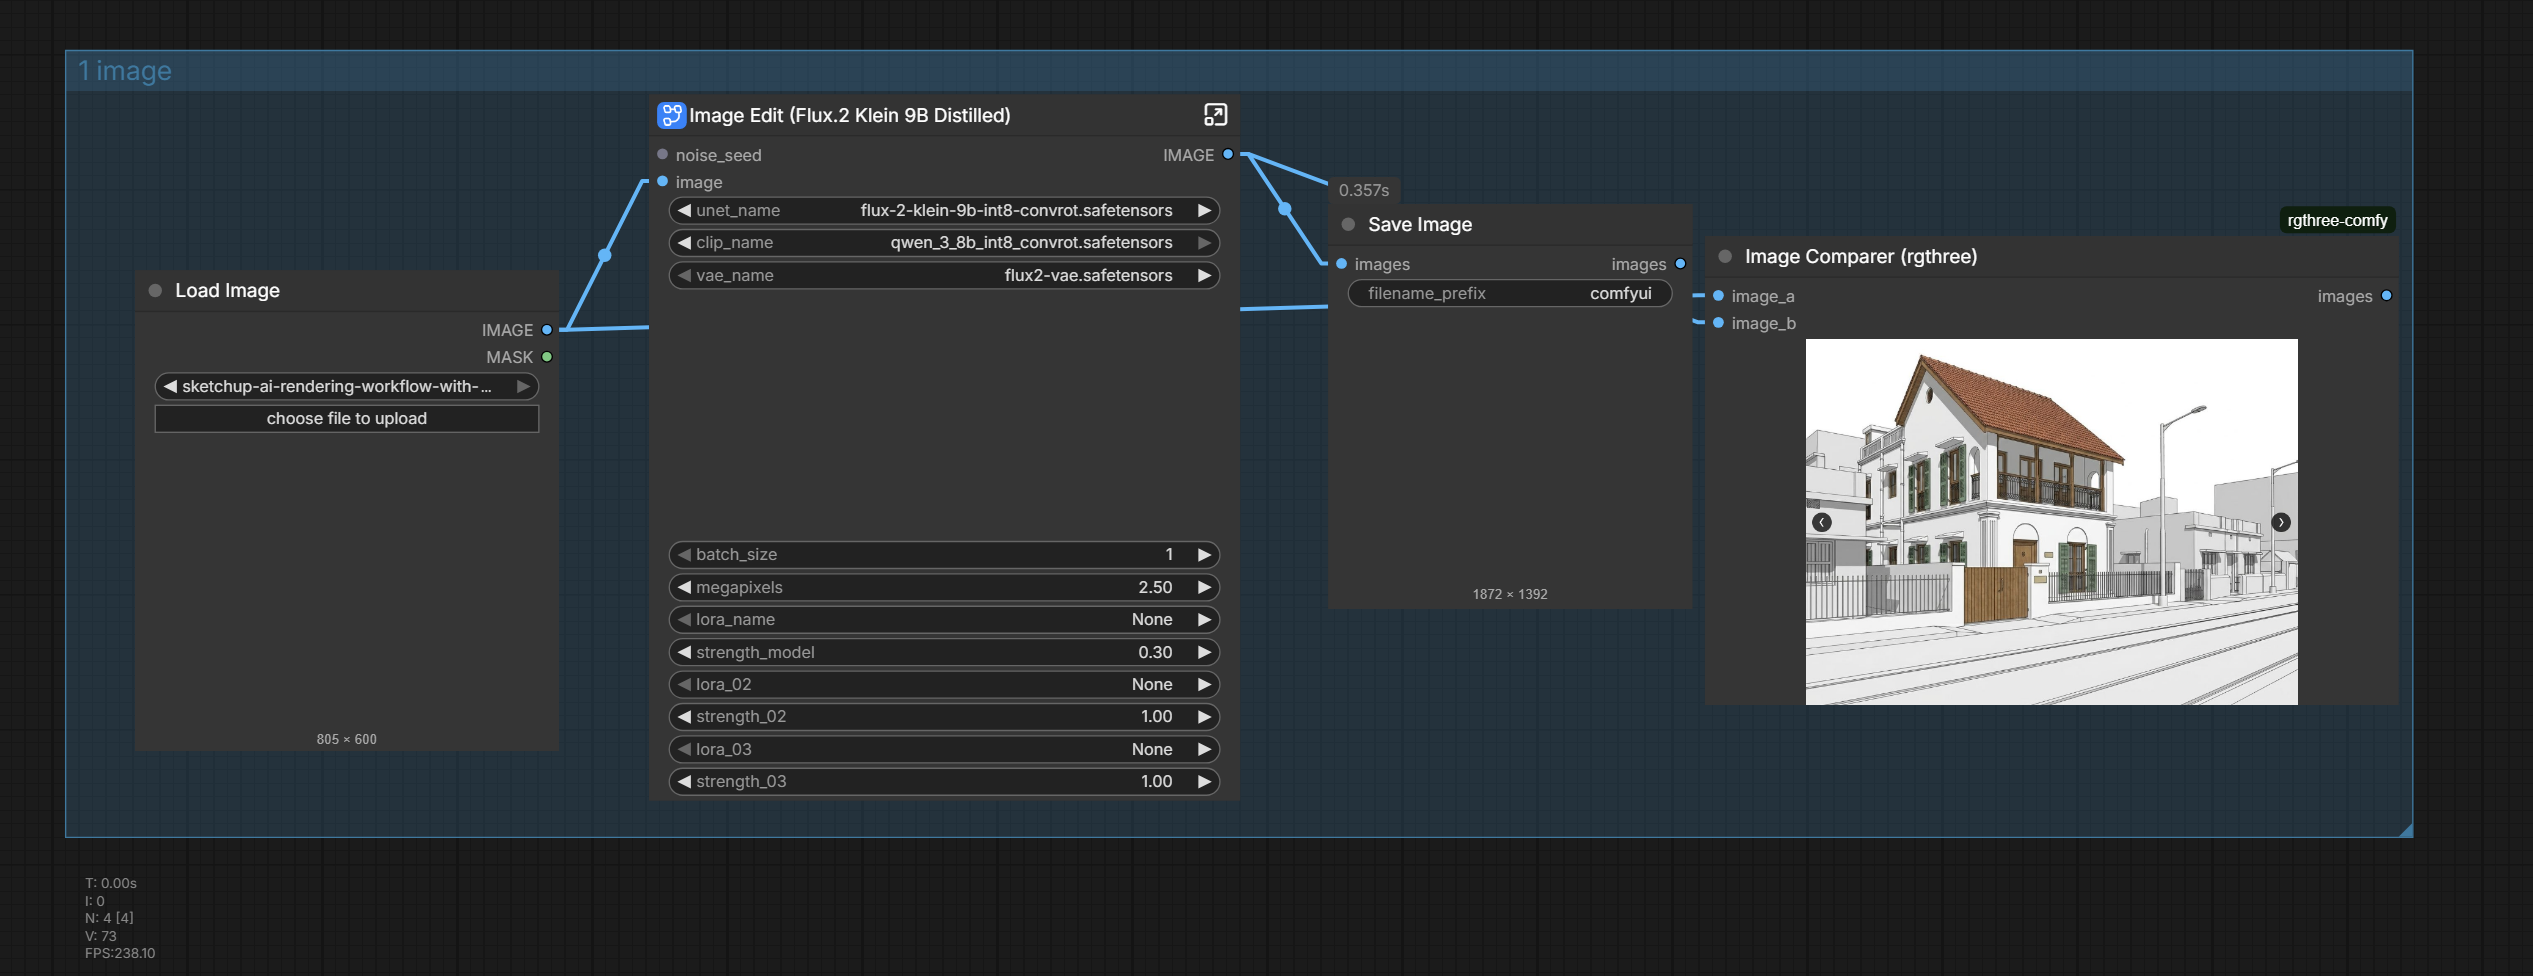2533x976 pixels.
Task: Open the vae_name dropdown
Action: (x=944, y=276)
